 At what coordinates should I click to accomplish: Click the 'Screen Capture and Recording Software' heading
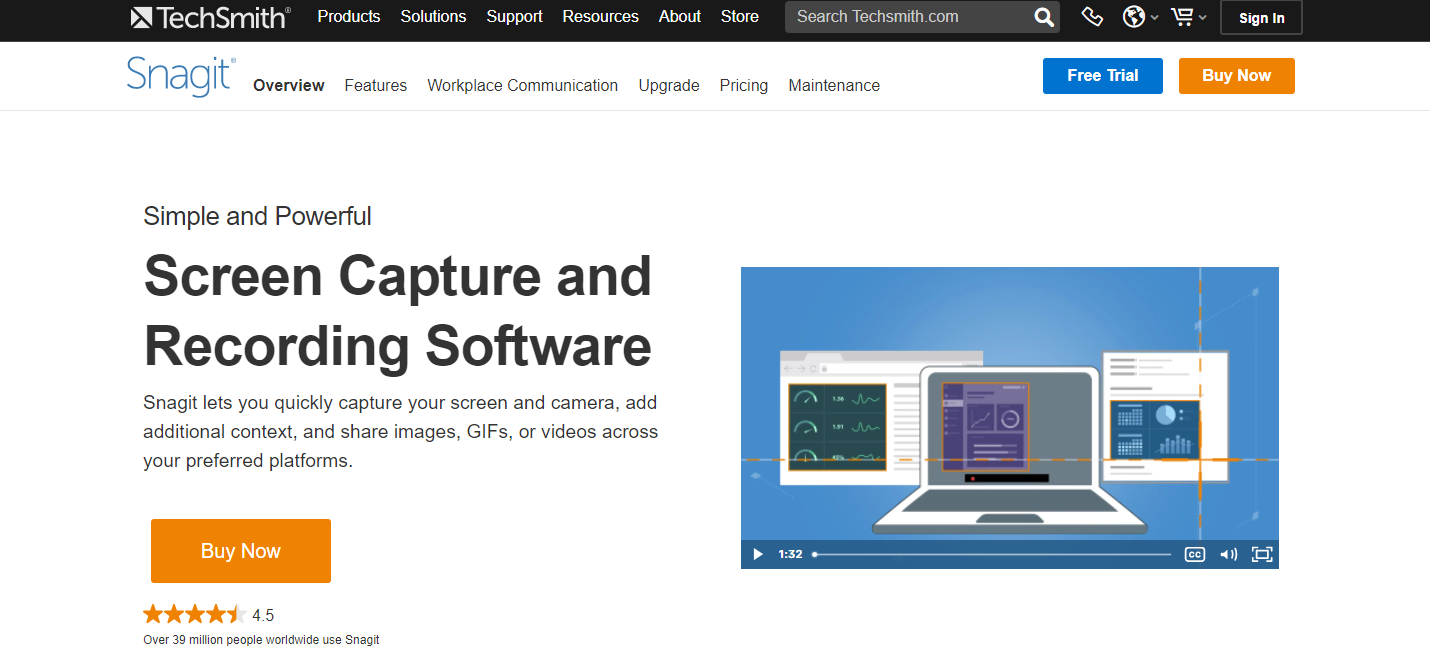point(398,311)
